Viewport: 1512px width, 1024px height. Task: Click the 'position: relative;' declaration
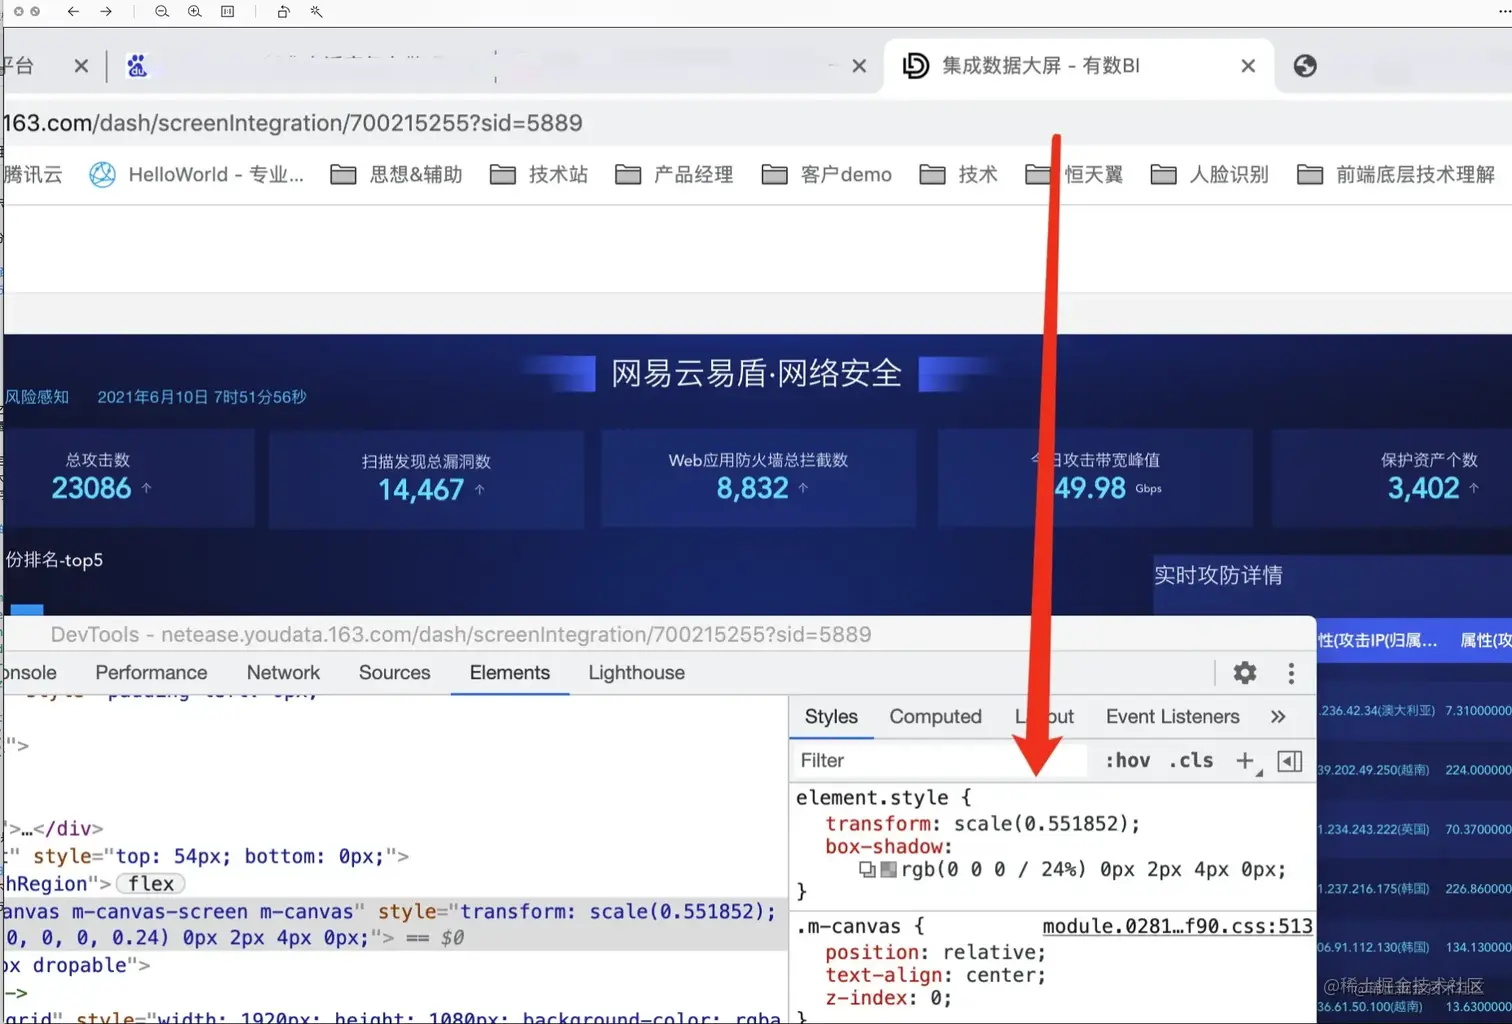[935, 952]
